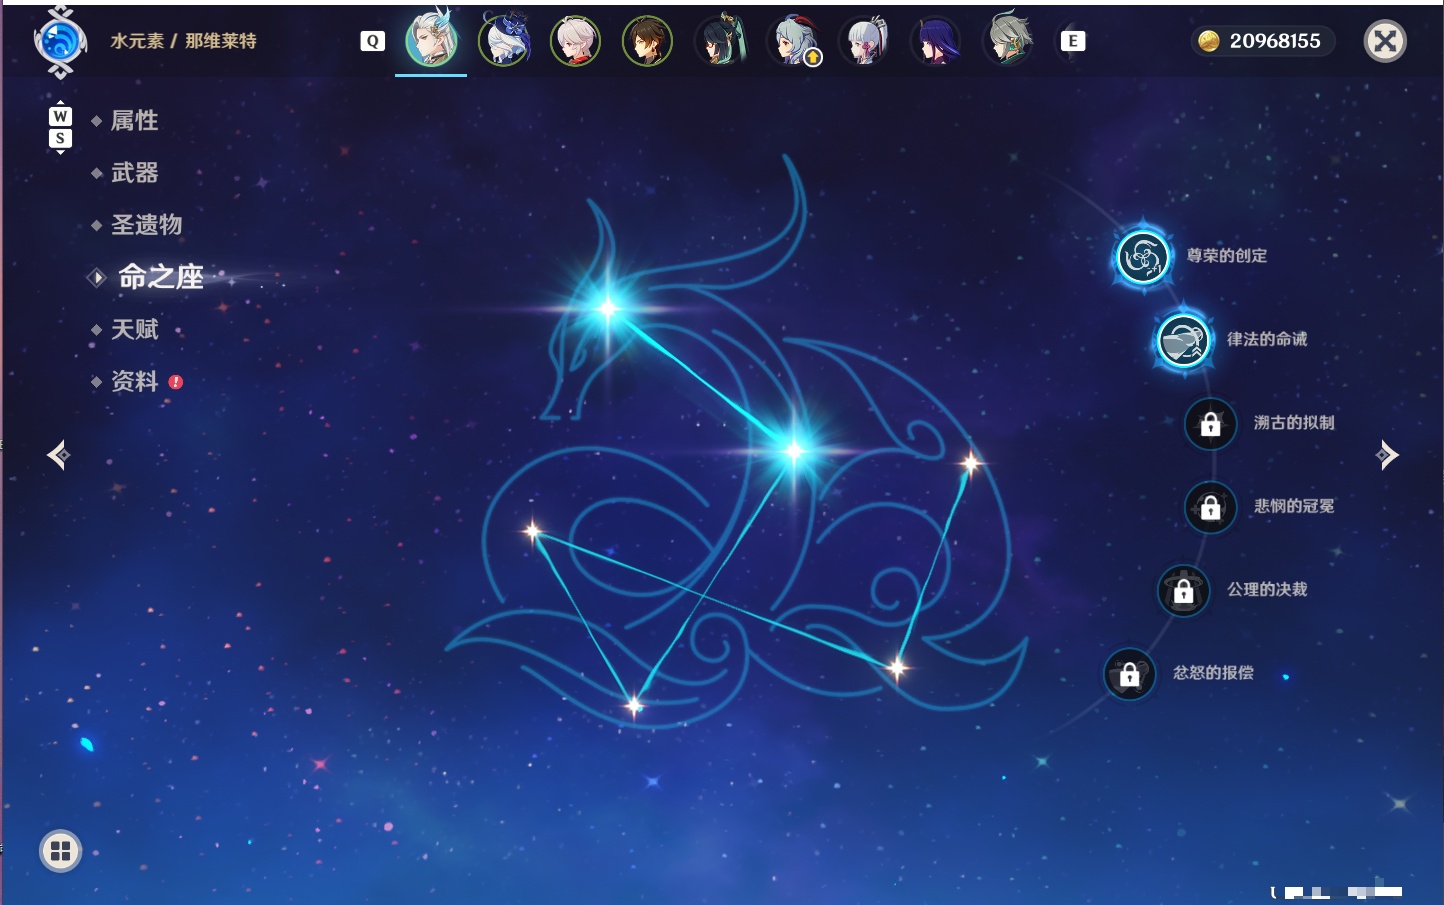The image size is (1444, 905).
Task: Open the 属性 attributes tab
Action: pyautogui.click(x=134, y=121)
